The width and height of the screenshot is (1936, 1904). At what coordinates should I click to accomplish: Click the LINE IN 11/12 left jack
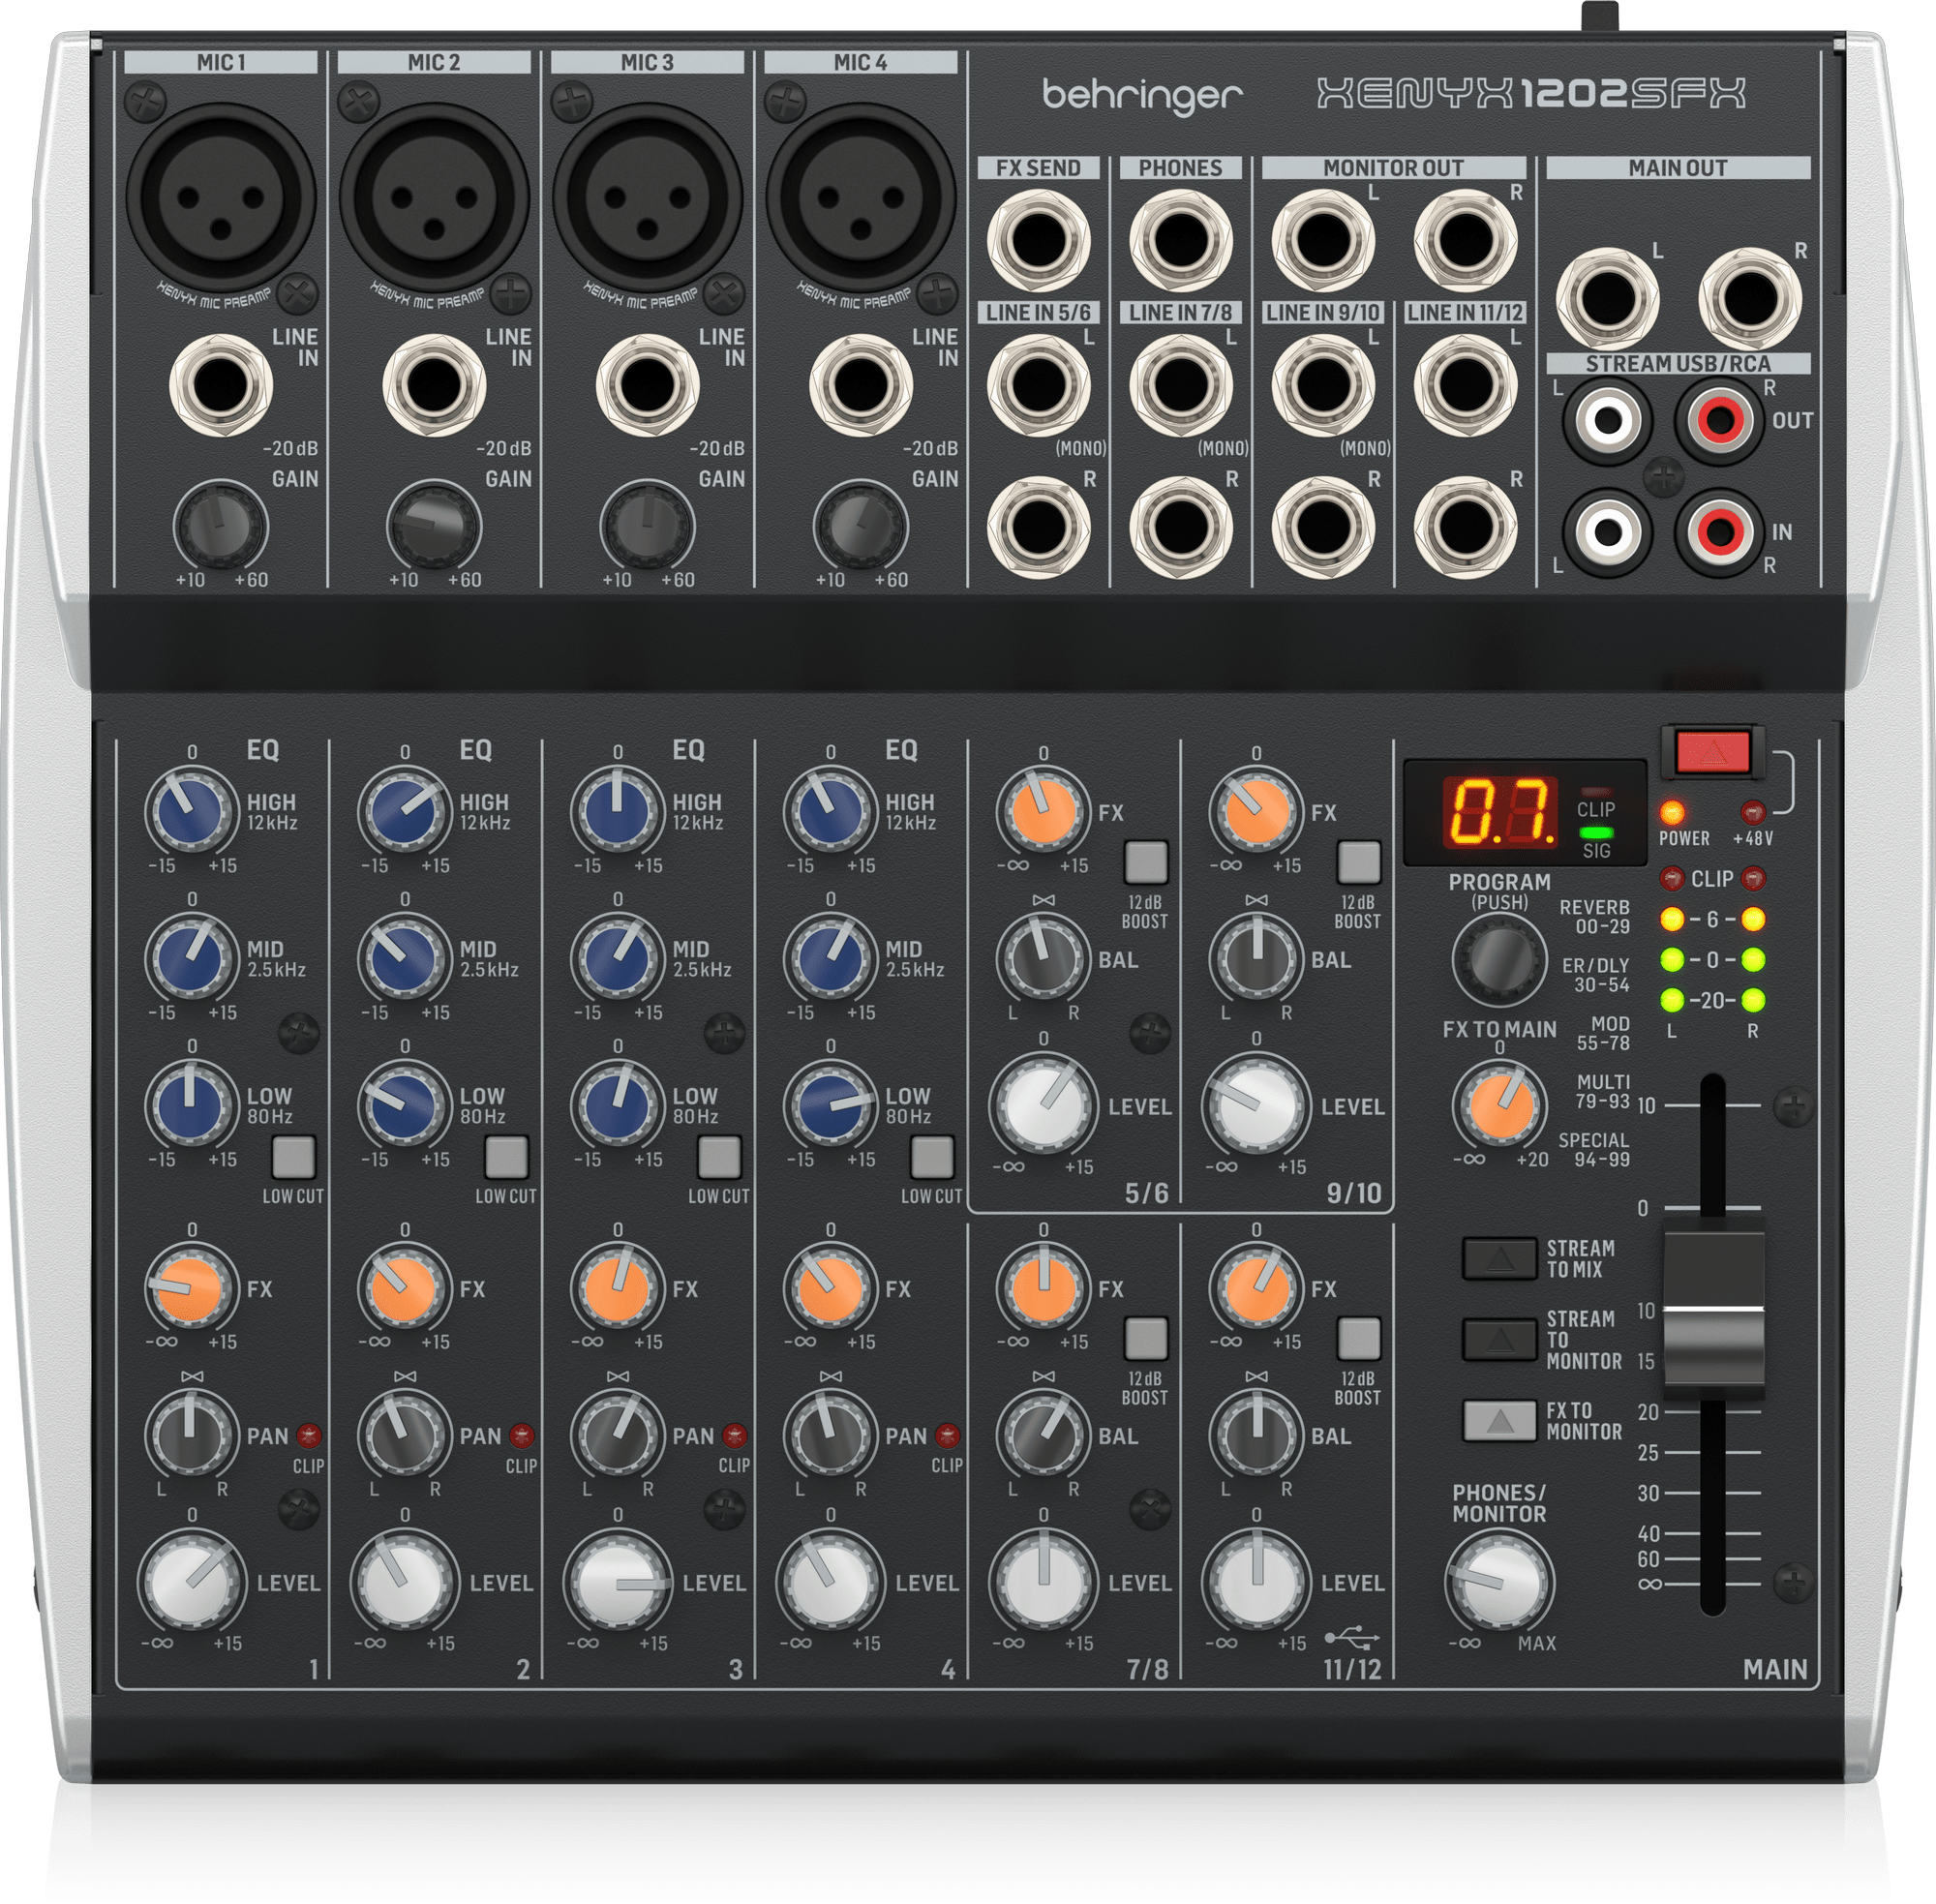1465,384
